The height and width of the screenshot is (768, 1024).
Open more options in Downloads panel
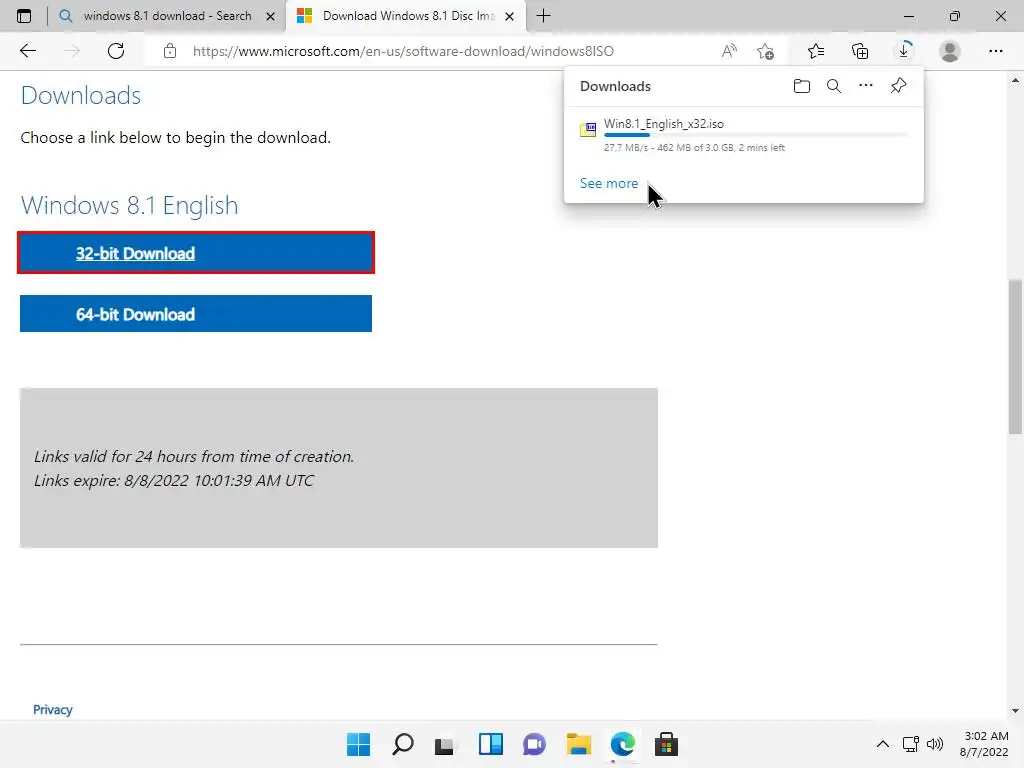(866, 86)
